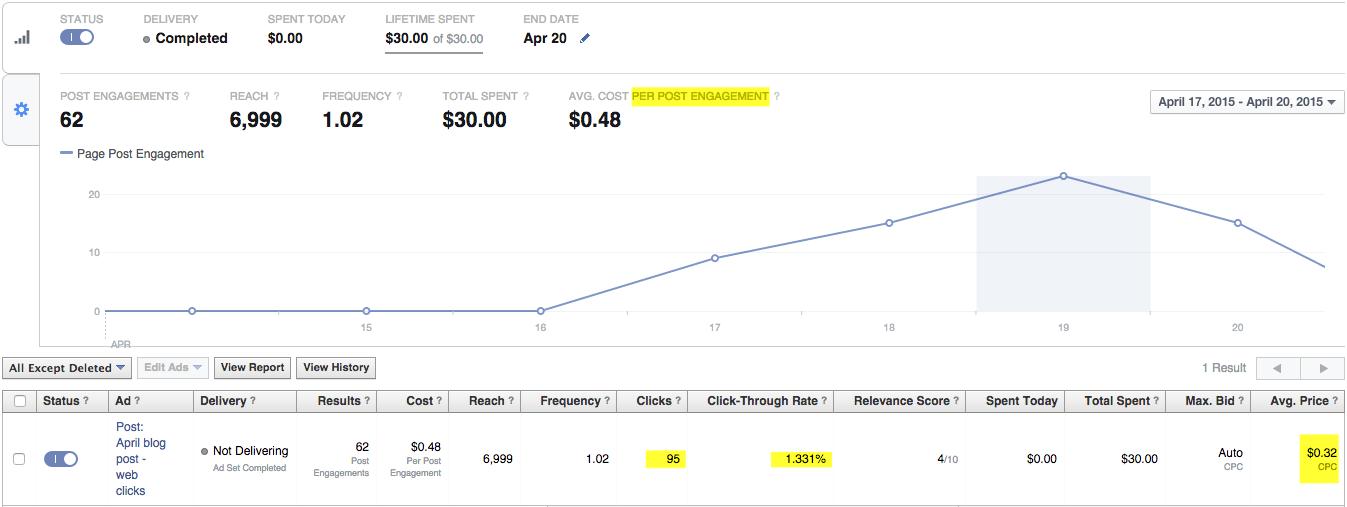
Task: Sort table by Clicks column header
Action: click(655, 401)
